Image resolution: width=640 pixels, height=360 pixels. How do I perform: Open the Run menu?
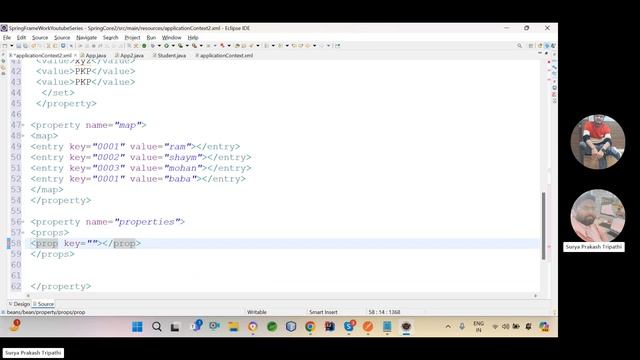pyautogui.click(x=151, y=38)
